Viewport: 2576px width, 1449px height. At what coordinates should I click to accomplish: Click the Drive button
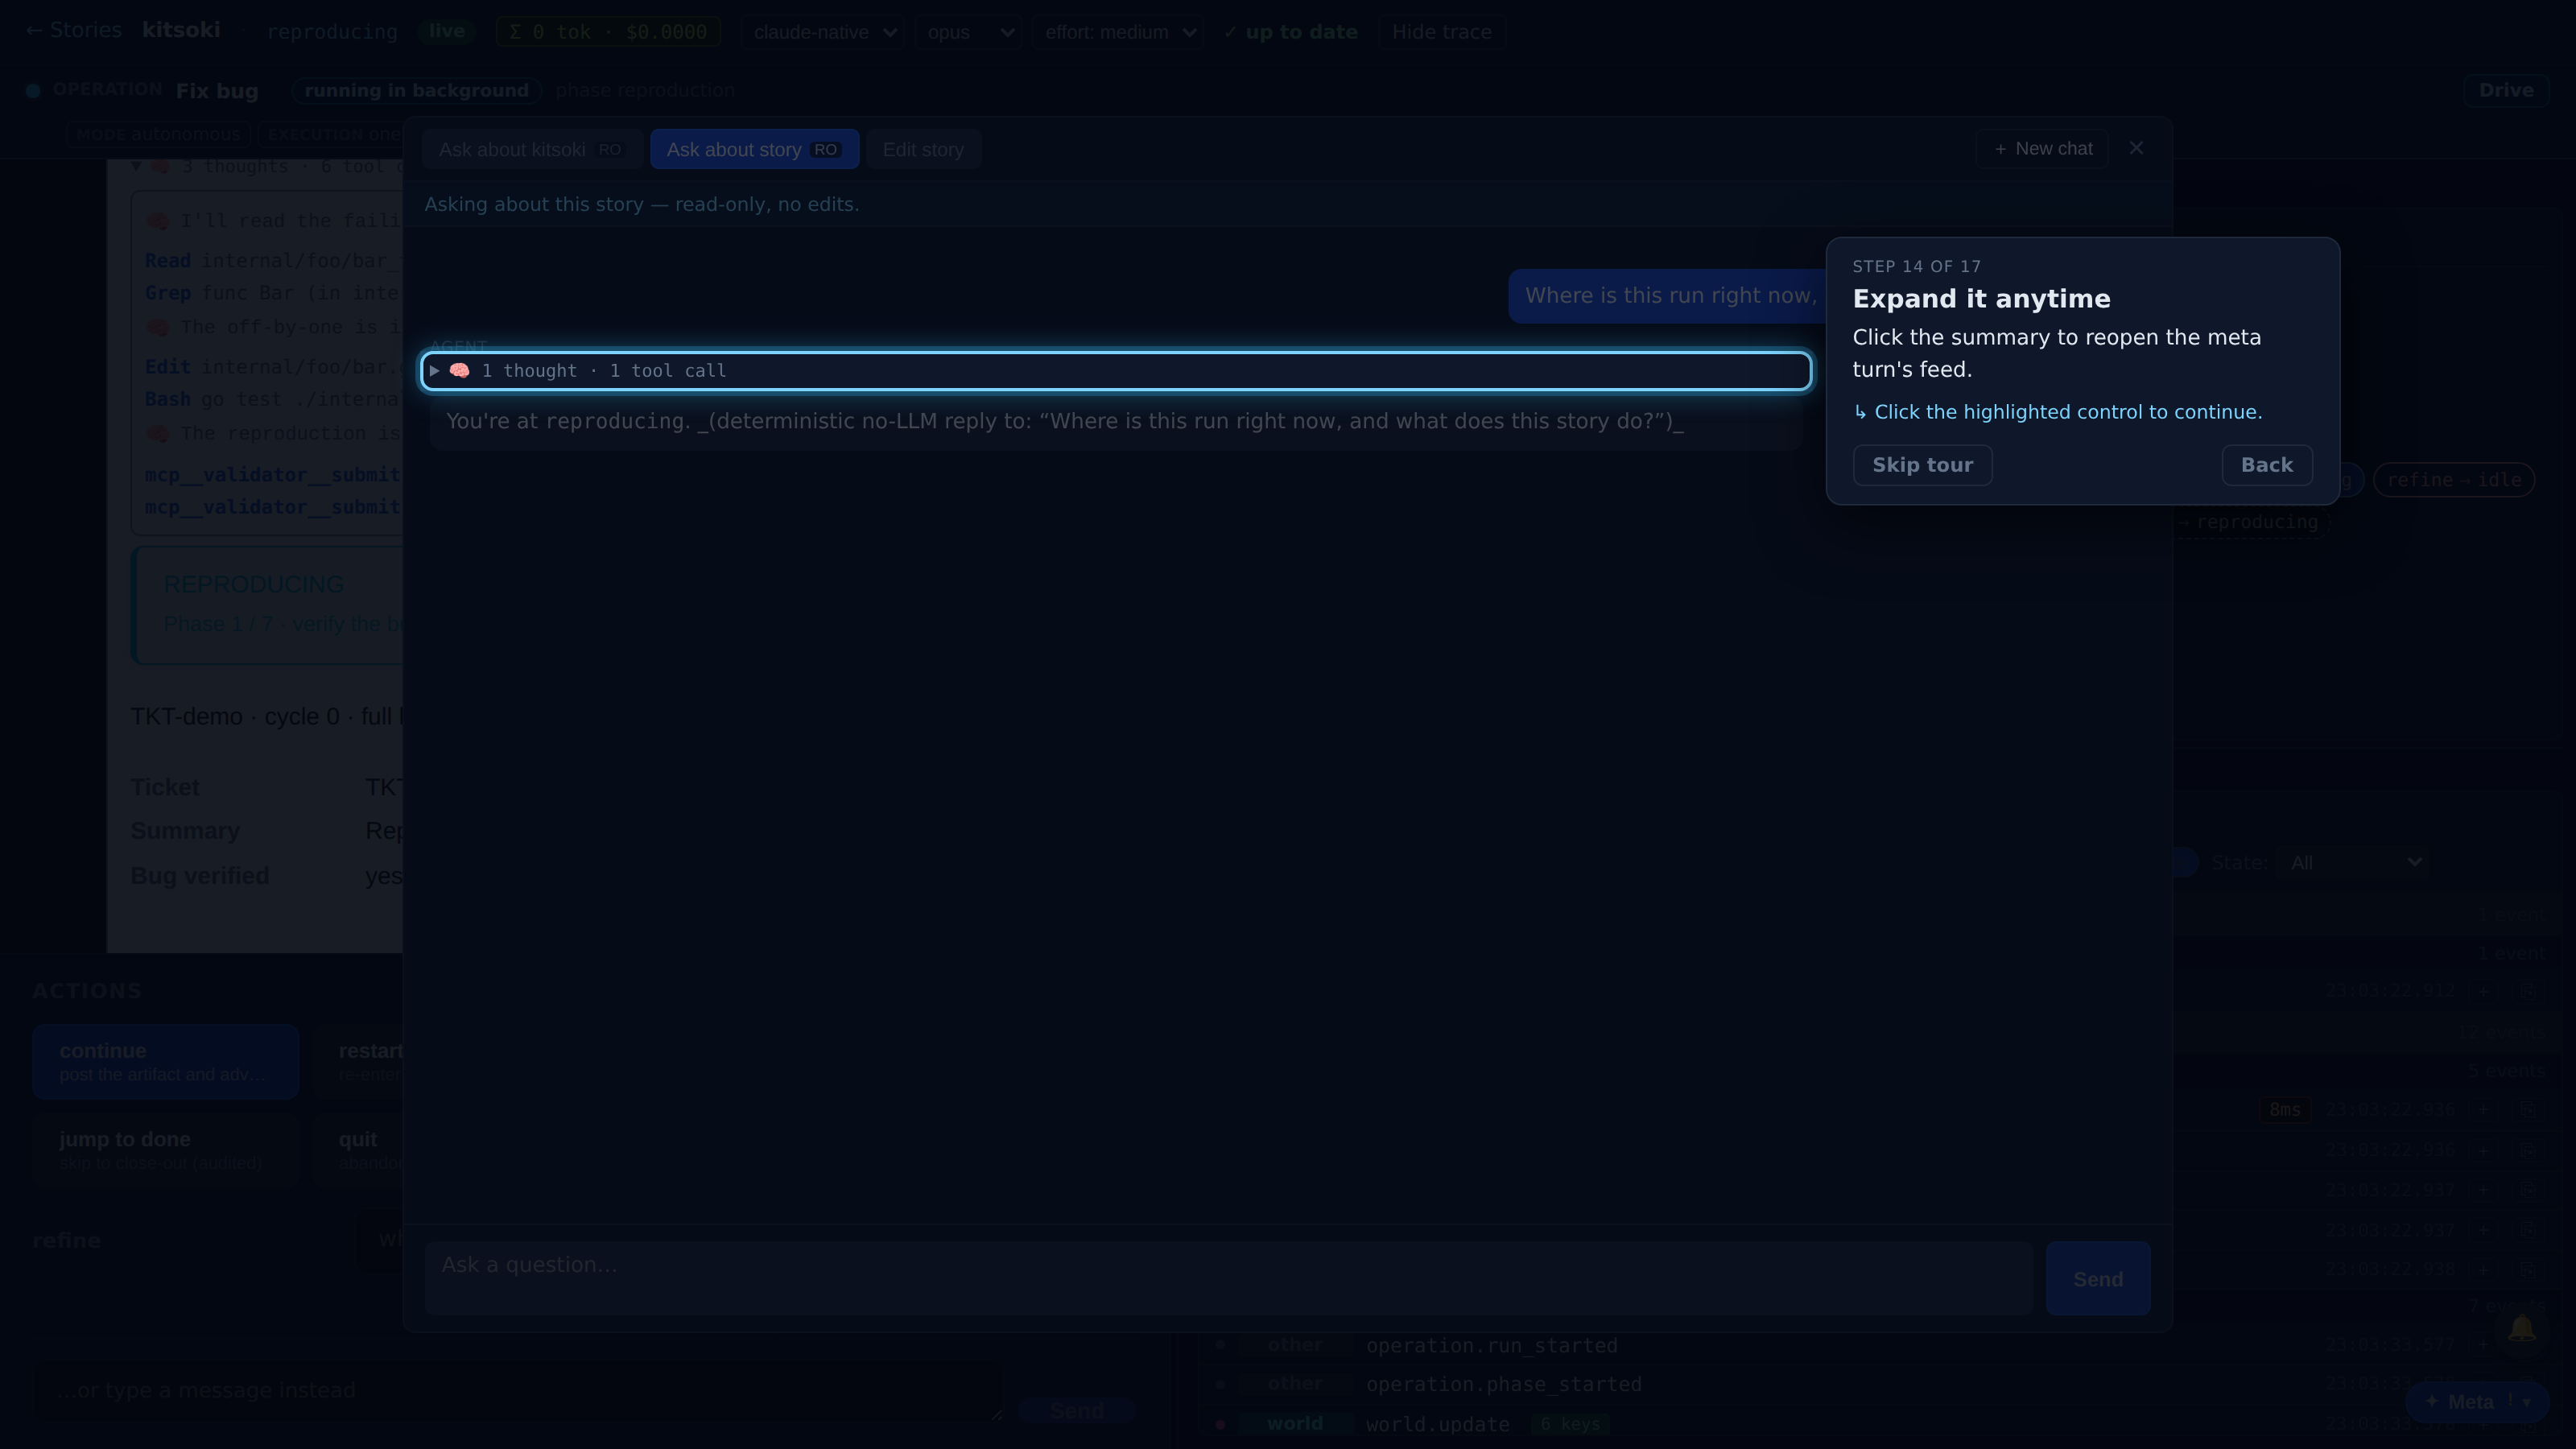tap(2505, 90)
